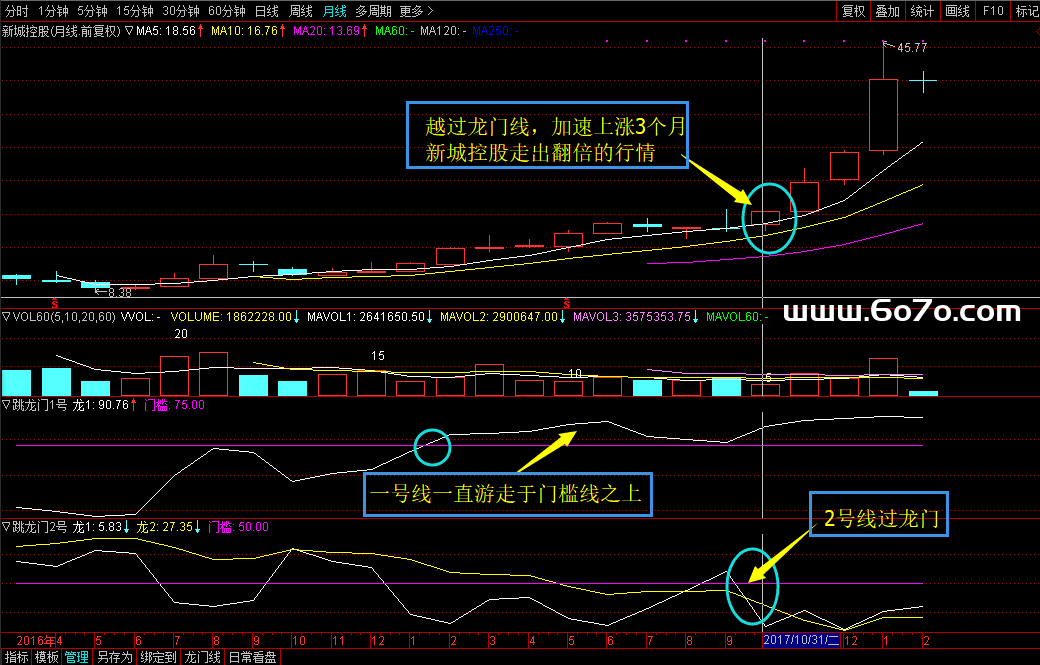The height and width of the screenshot is (665, 1040).
Task: Open the 统计 statistics tool
Action: tap(922, 11)
